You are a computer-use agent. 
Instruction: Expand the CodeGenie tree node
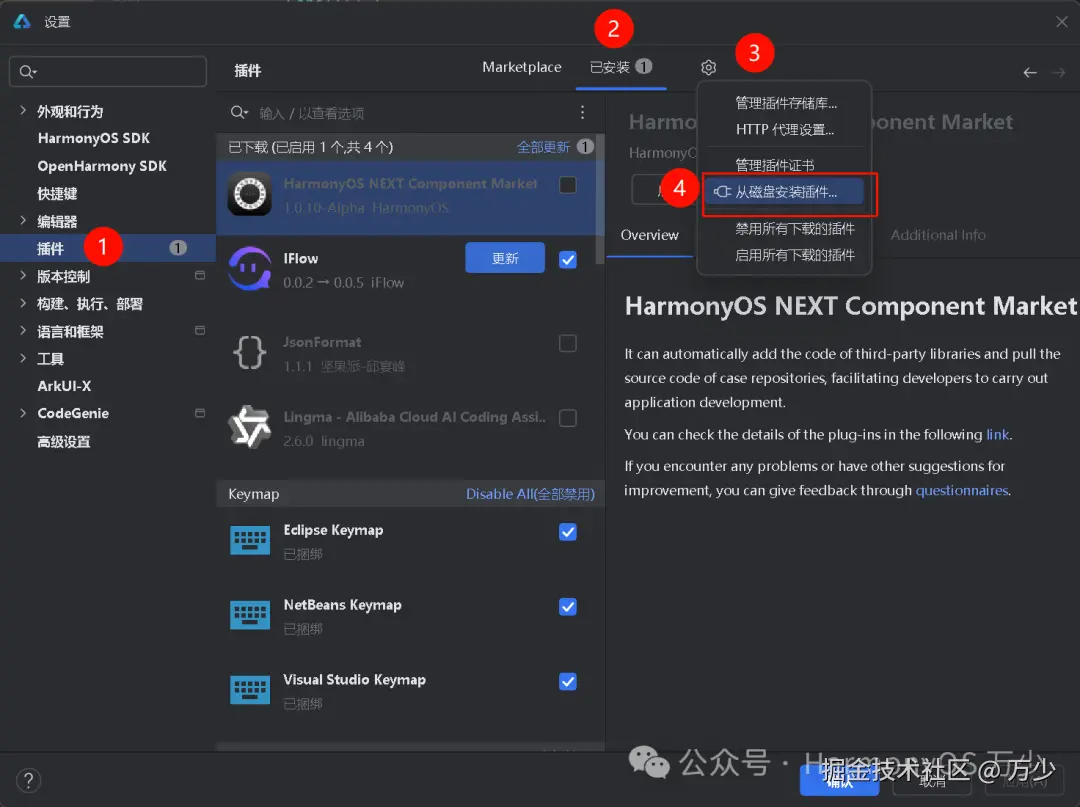tap(23, 413)
